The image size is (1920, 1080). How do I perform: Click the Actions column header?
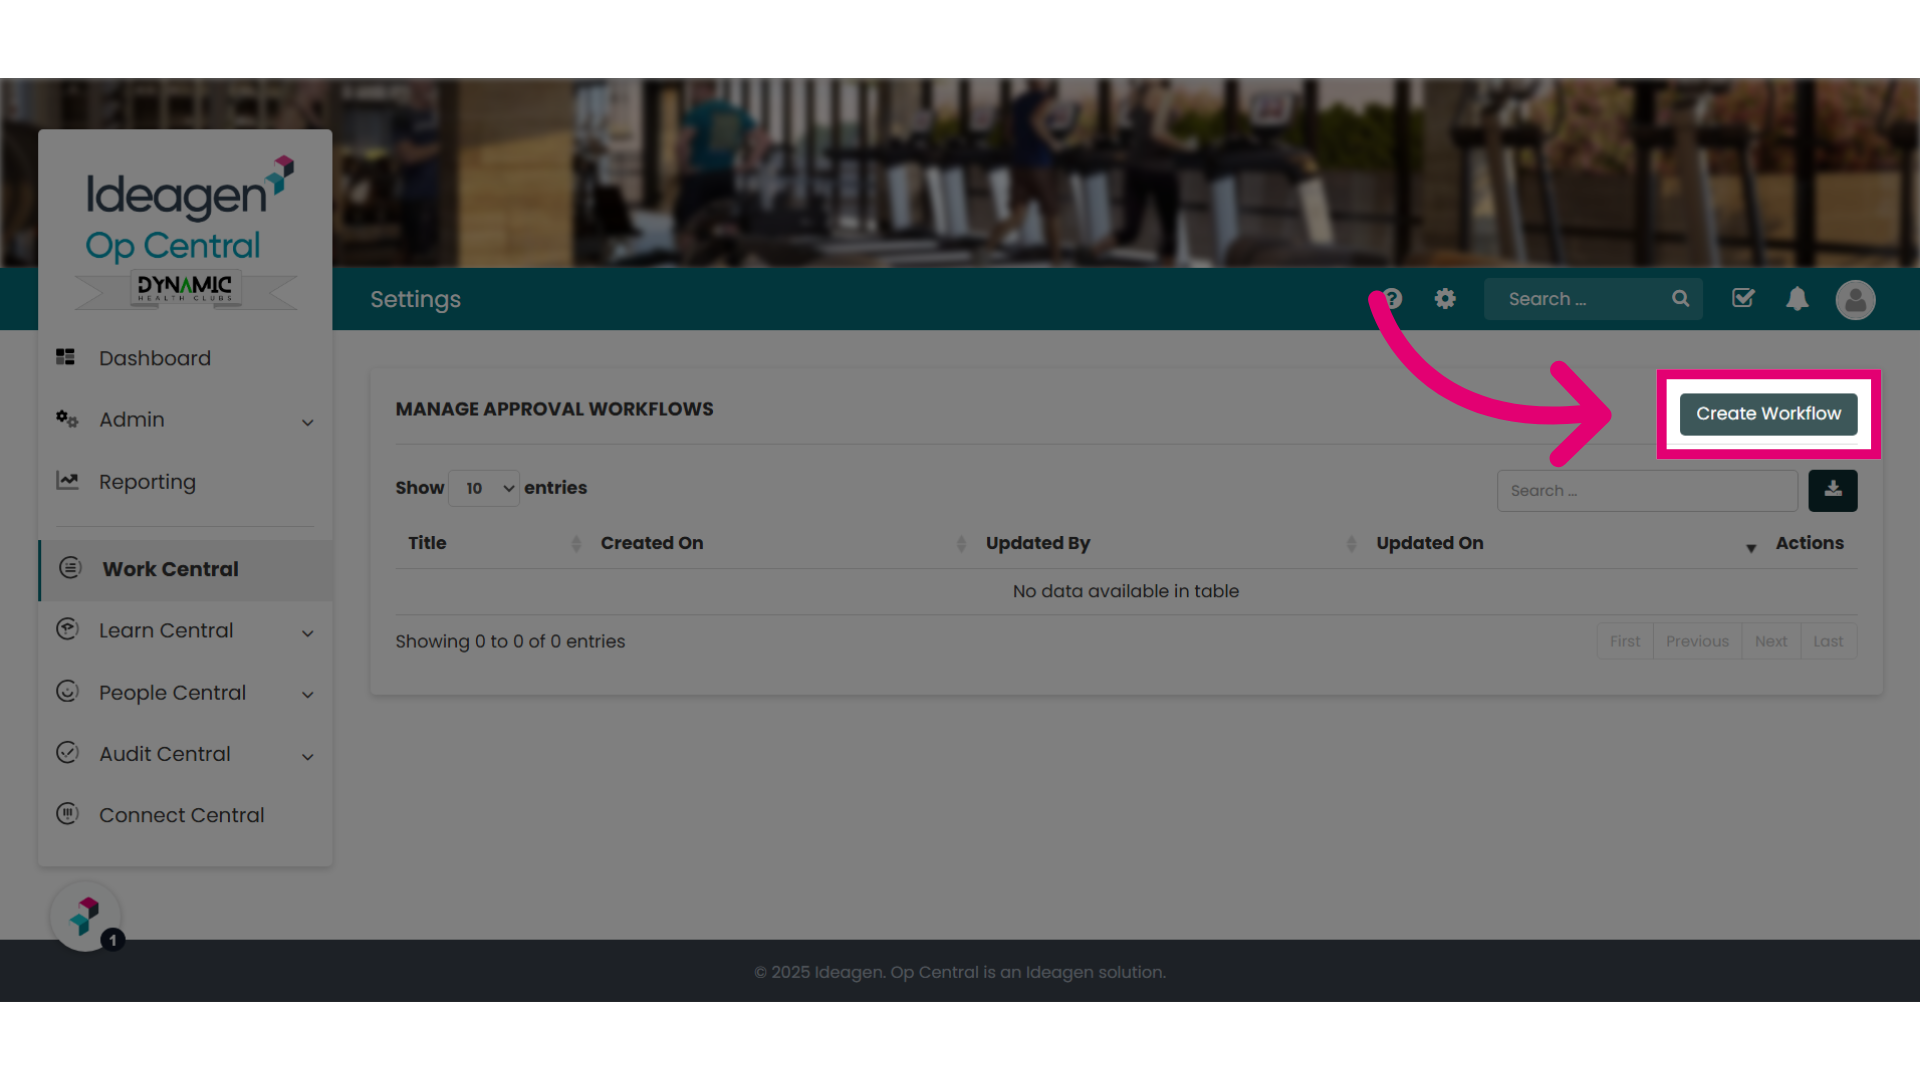click(1810, 543)
